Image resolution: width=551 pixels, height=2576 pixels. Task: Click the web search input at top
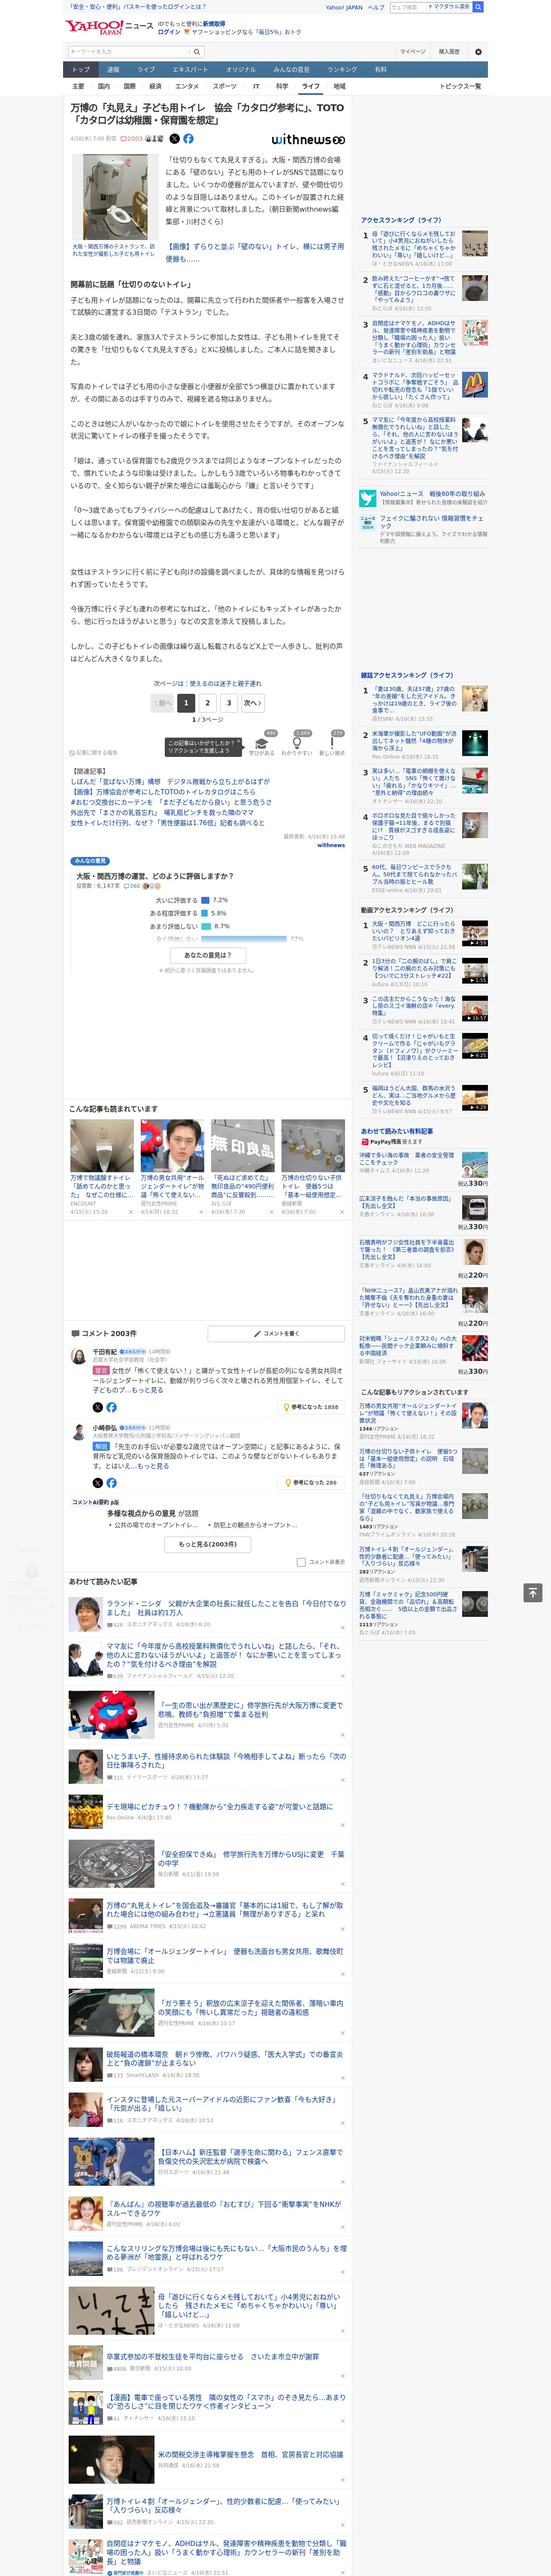coord(408,7)
